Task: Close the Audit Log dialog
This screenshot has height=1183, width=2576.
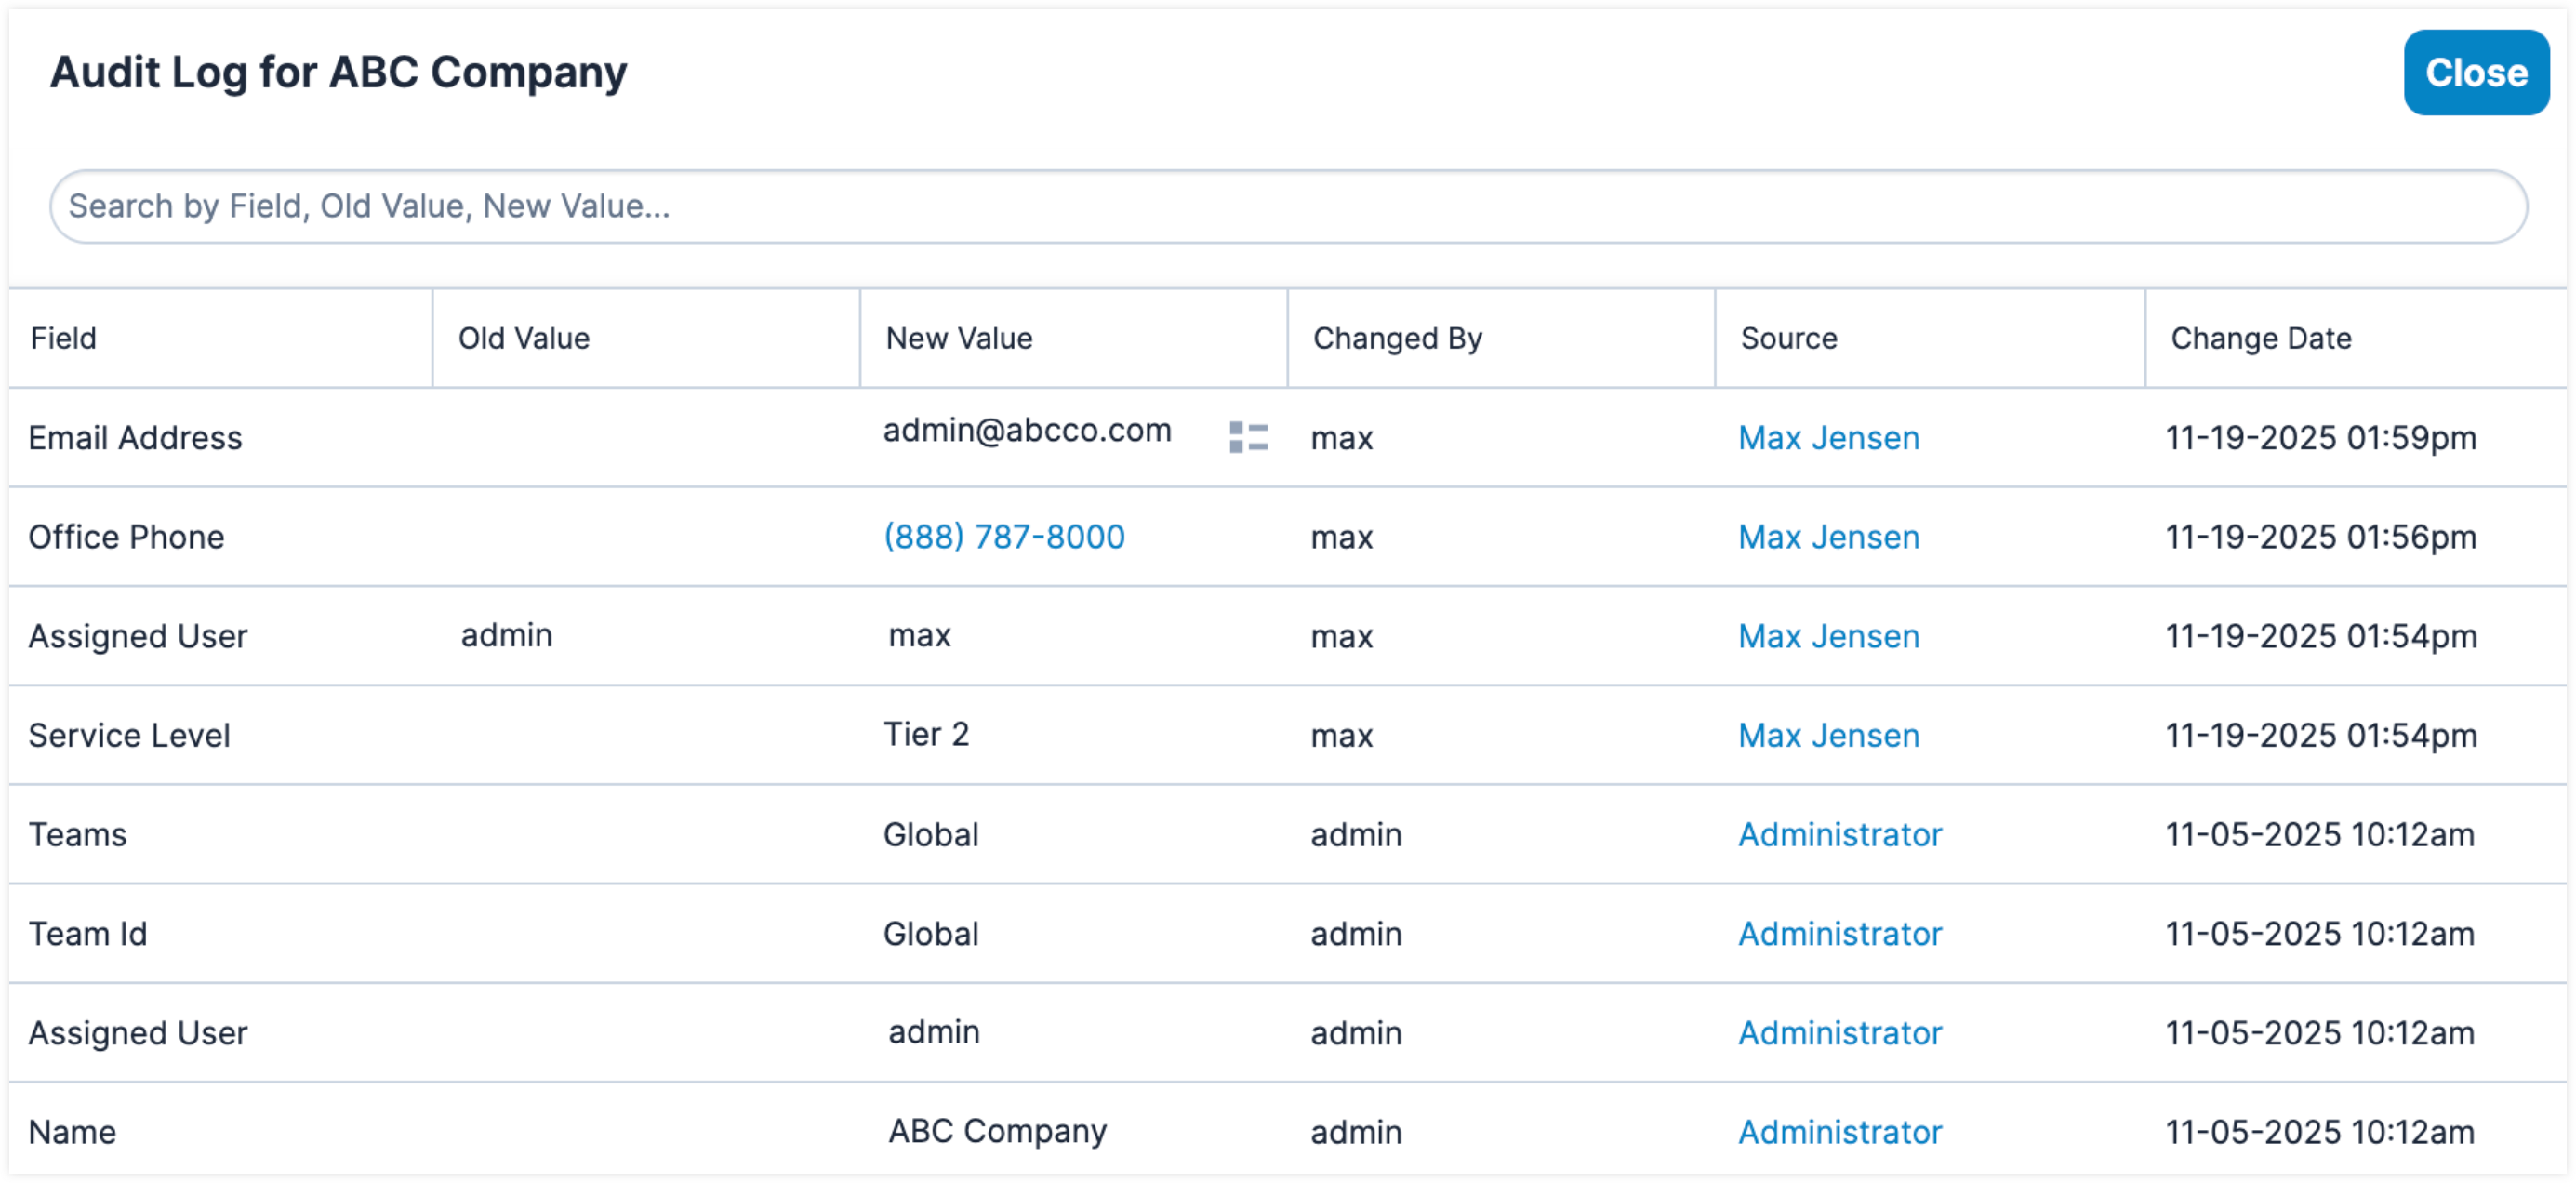Action: point(2475,72)
